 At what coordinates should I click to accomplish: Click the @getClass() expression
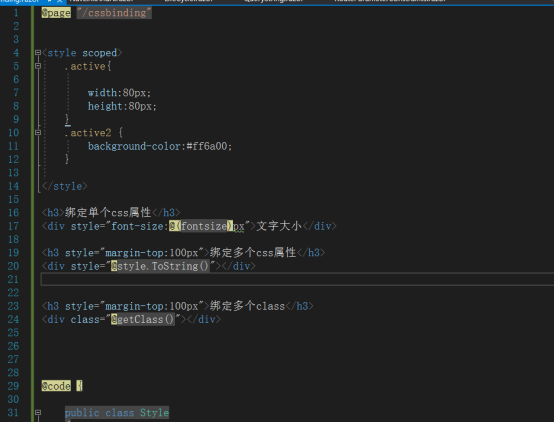coord(143,319)
